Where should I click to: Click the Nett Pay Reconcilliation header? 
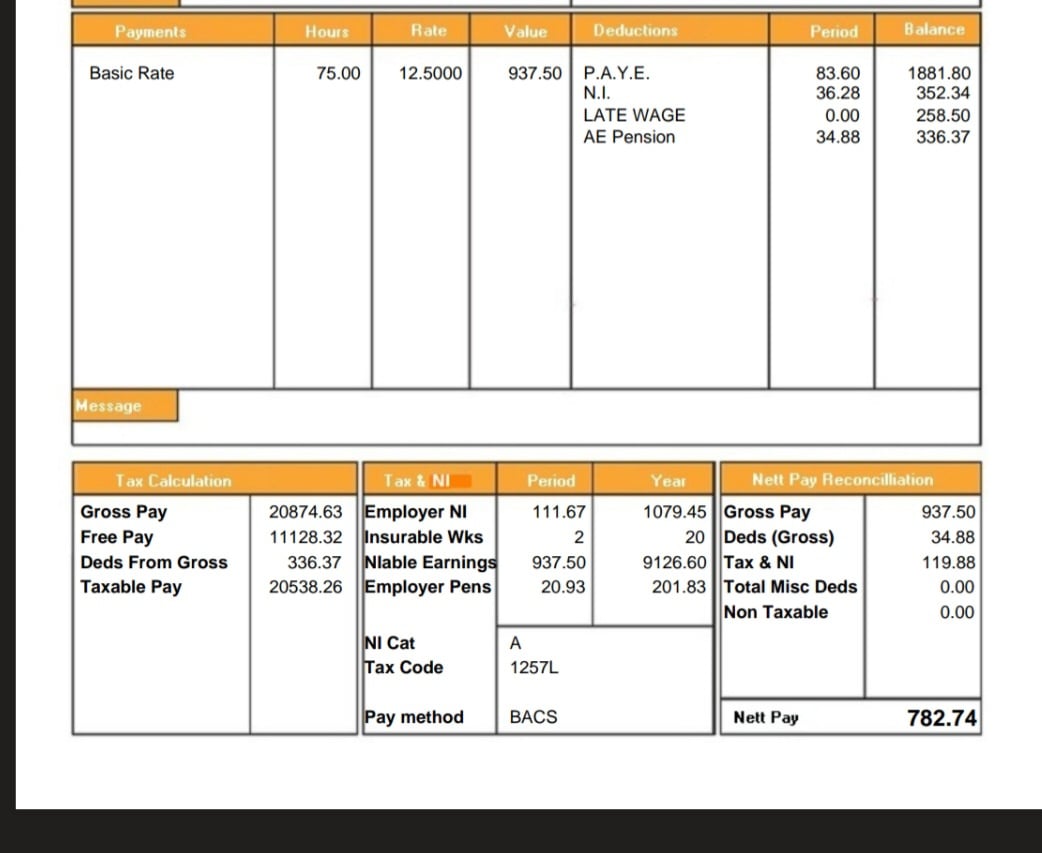pyautogui.click(x=842, y=480)
